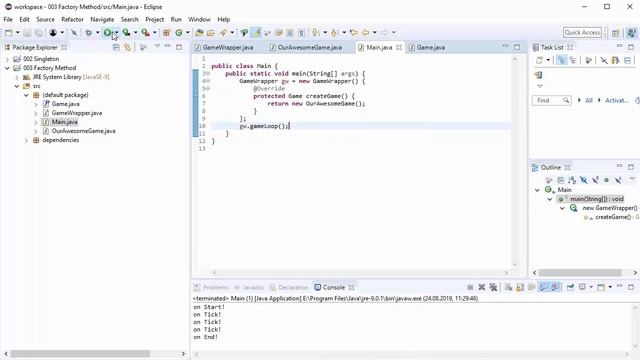Click the Last Edit Location icon

[x=354, y=33]
